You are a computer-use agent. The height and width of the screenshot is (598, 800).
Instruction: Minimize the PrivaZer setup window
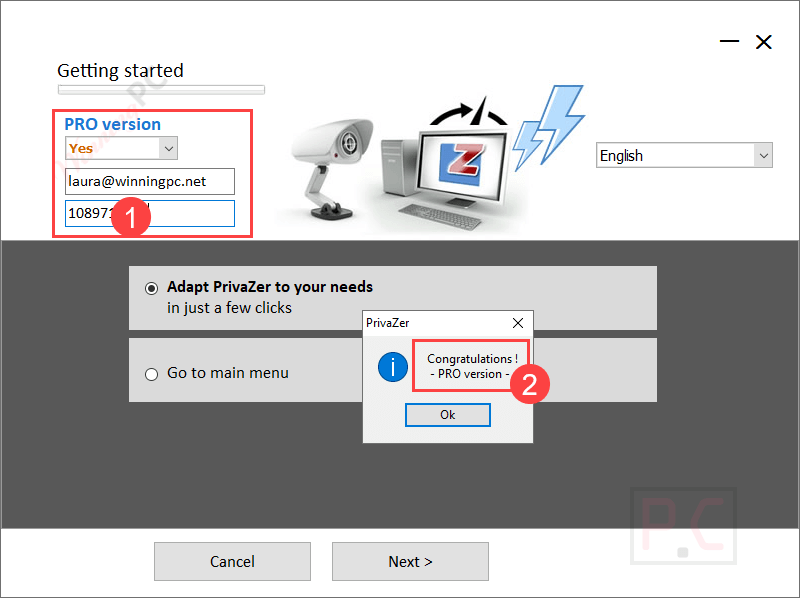(x=730, y=41)
